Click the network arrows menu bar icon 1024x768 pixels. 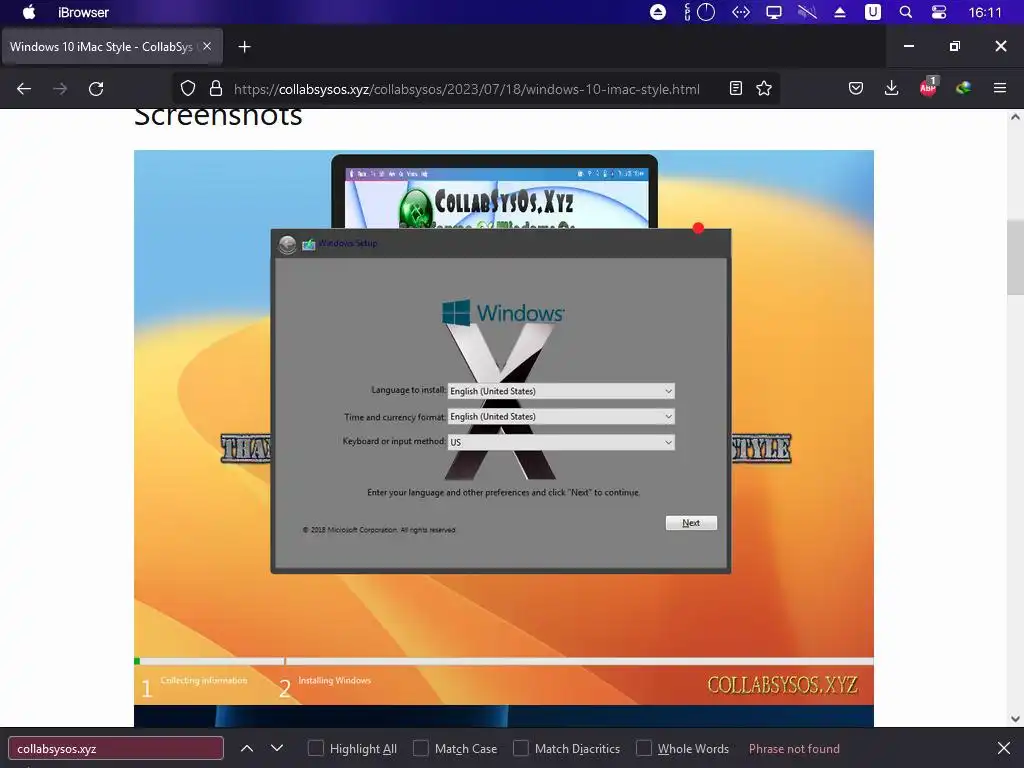click(x=741, y=12)
